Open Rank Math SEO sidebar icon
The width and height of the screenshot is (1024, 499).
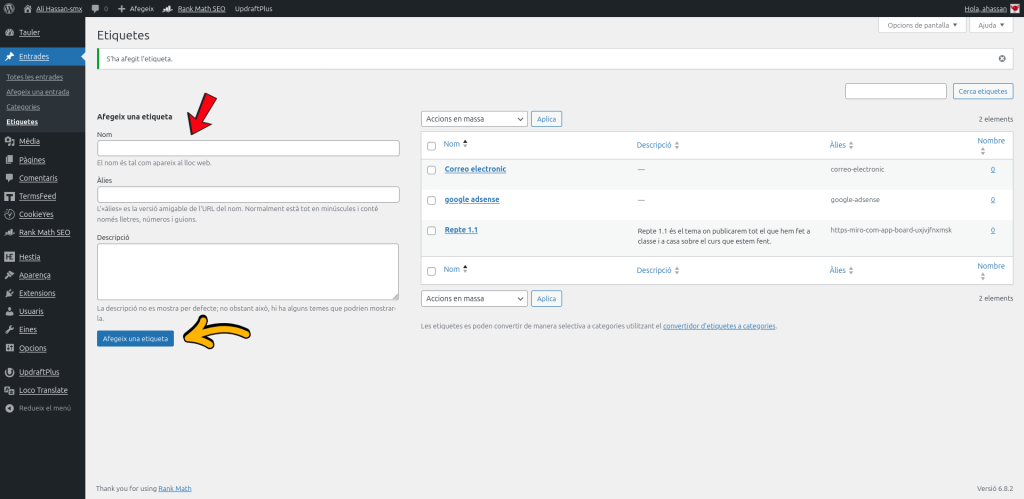pyautogui.click(x=9, y=232)
